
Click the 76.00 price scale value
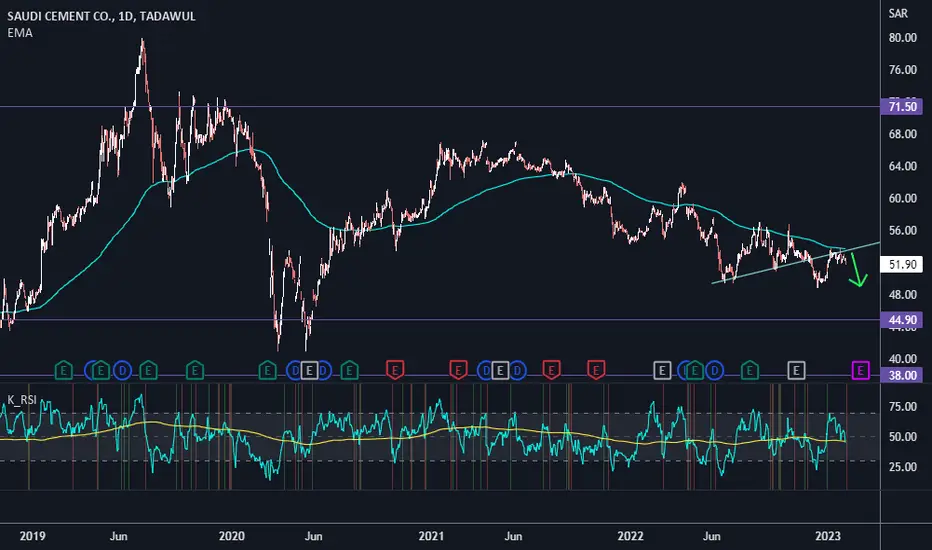(902, 70)
